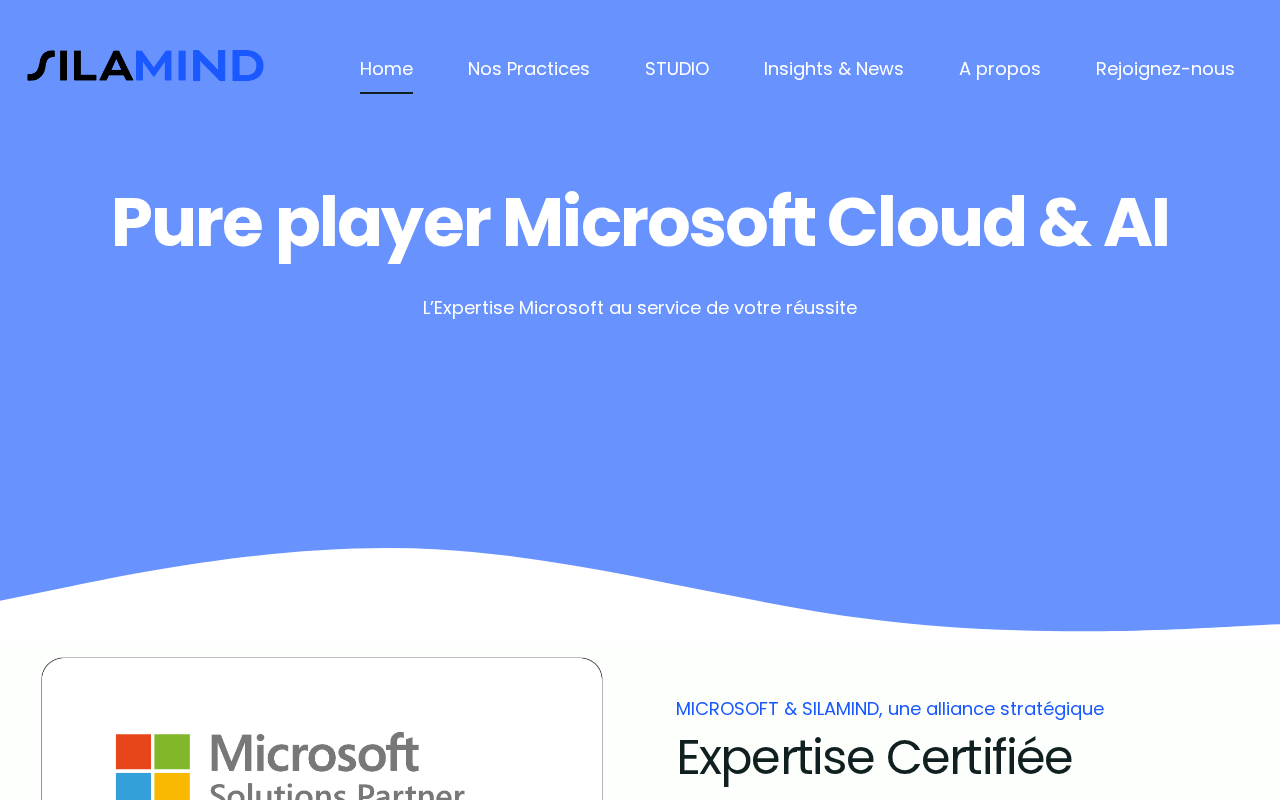Open the A propos menu
The width and height of the screenshot is (1280, 800).
tap(1000, 69)
